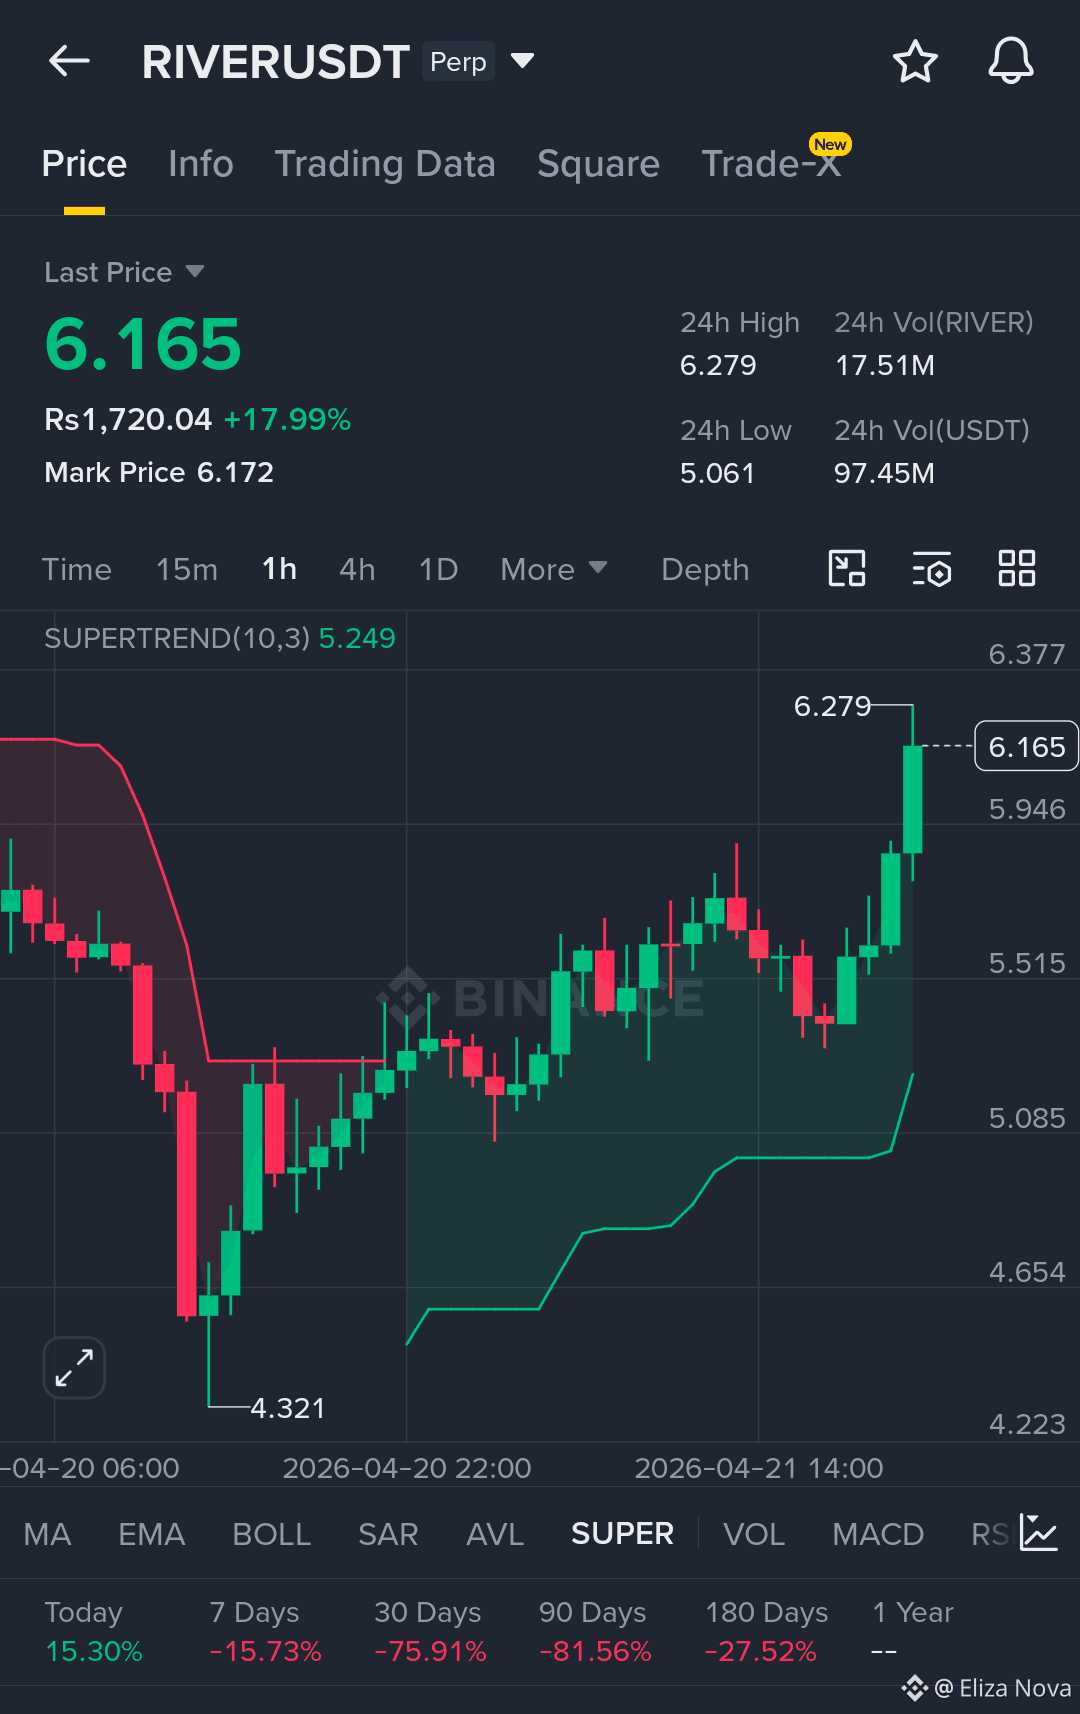The width and height of the screenshot is (1080, 1714).
Task: Tap the 7 Days -15.73% performance value
Action: 265,1651
